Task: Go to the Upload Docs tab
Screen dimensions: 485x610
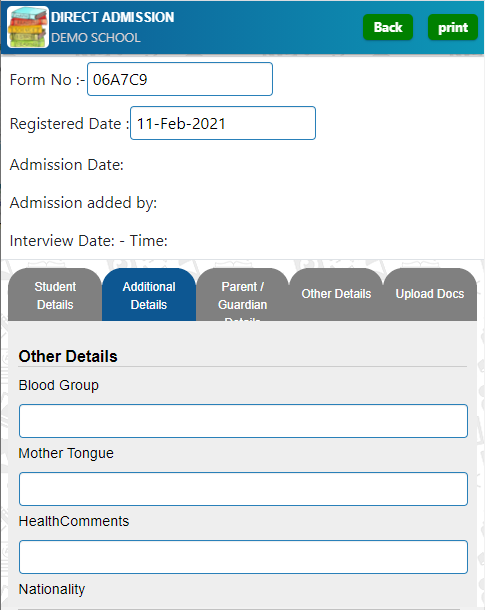Action: pyautogui.click(x=430, y=294)
